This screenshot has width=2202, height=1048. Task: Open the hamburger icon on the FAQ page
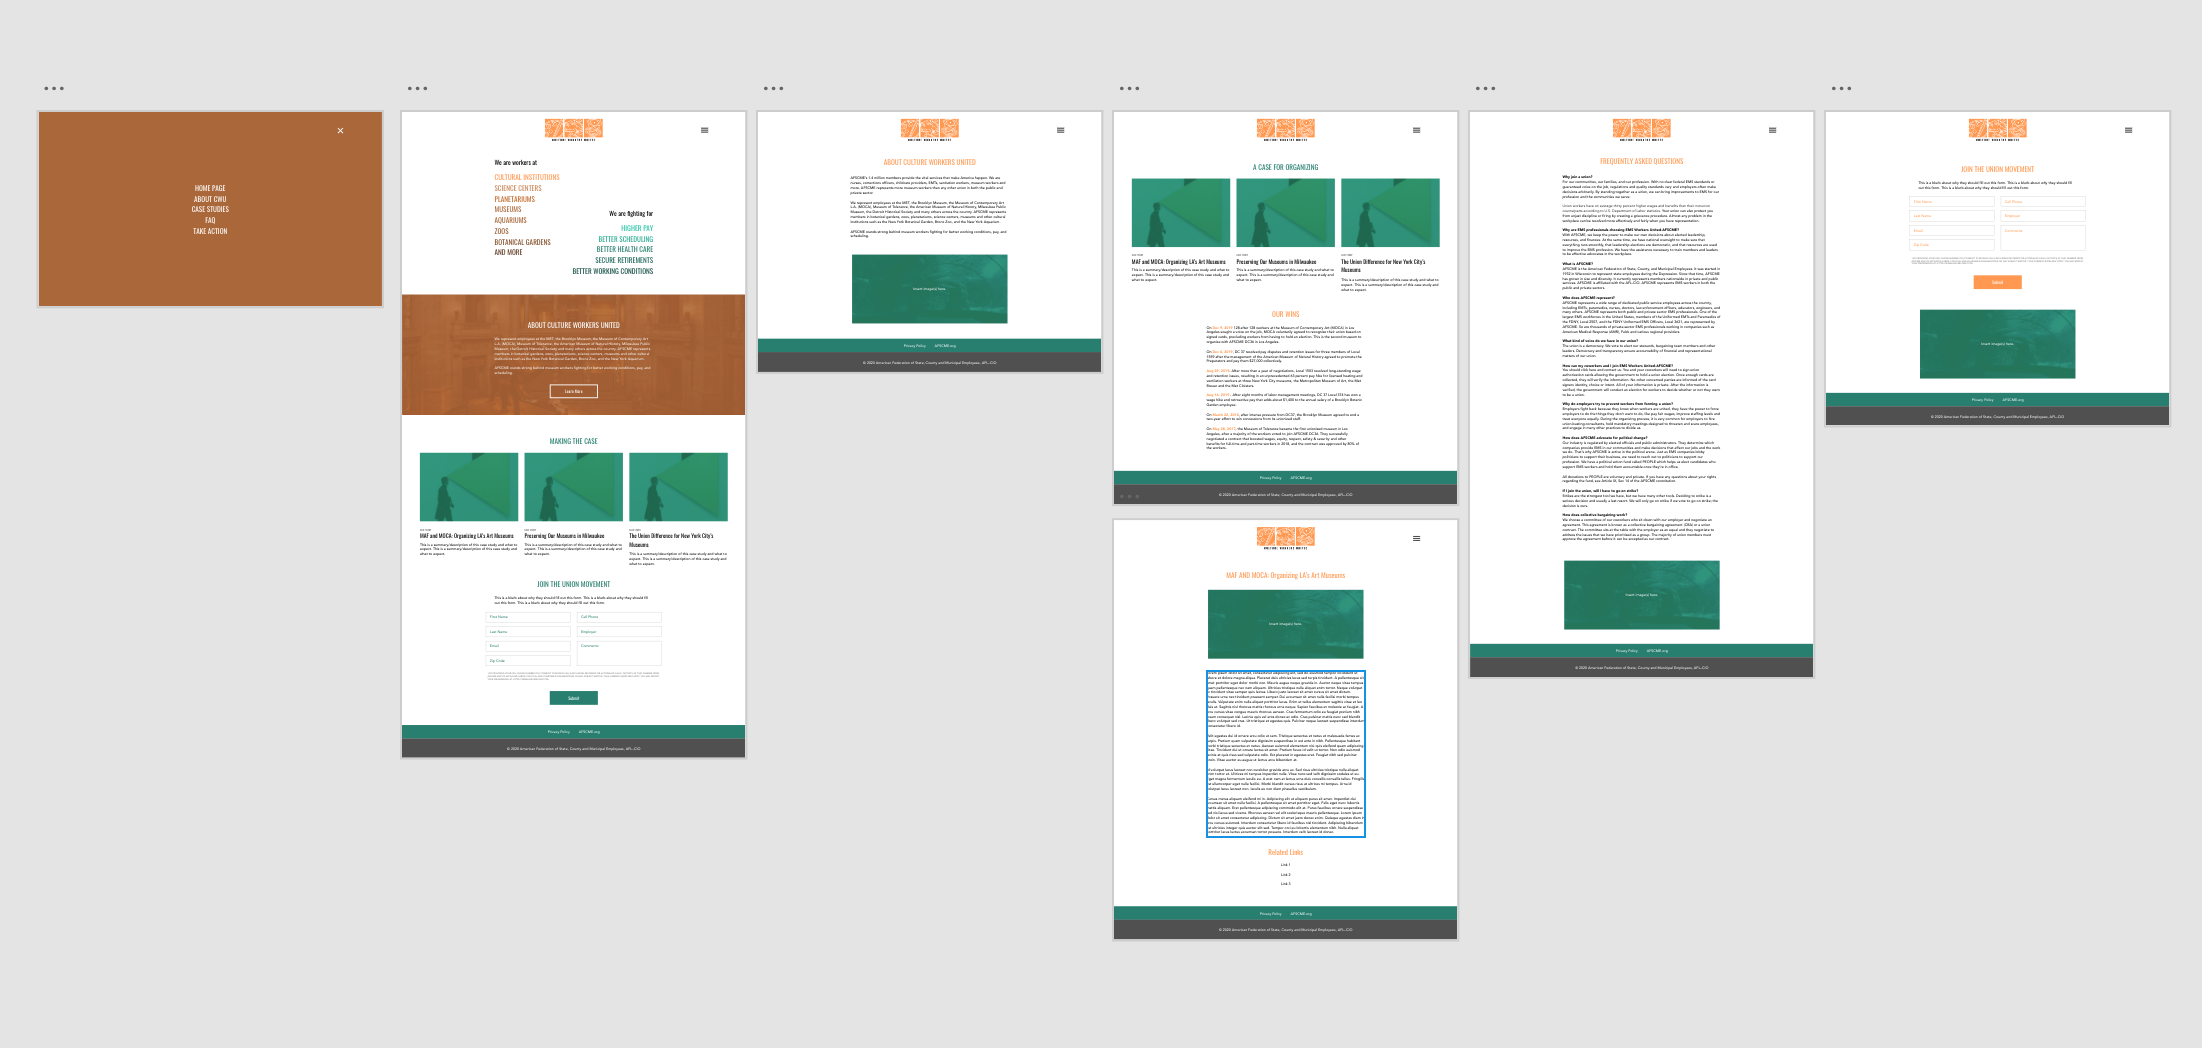1775,130
